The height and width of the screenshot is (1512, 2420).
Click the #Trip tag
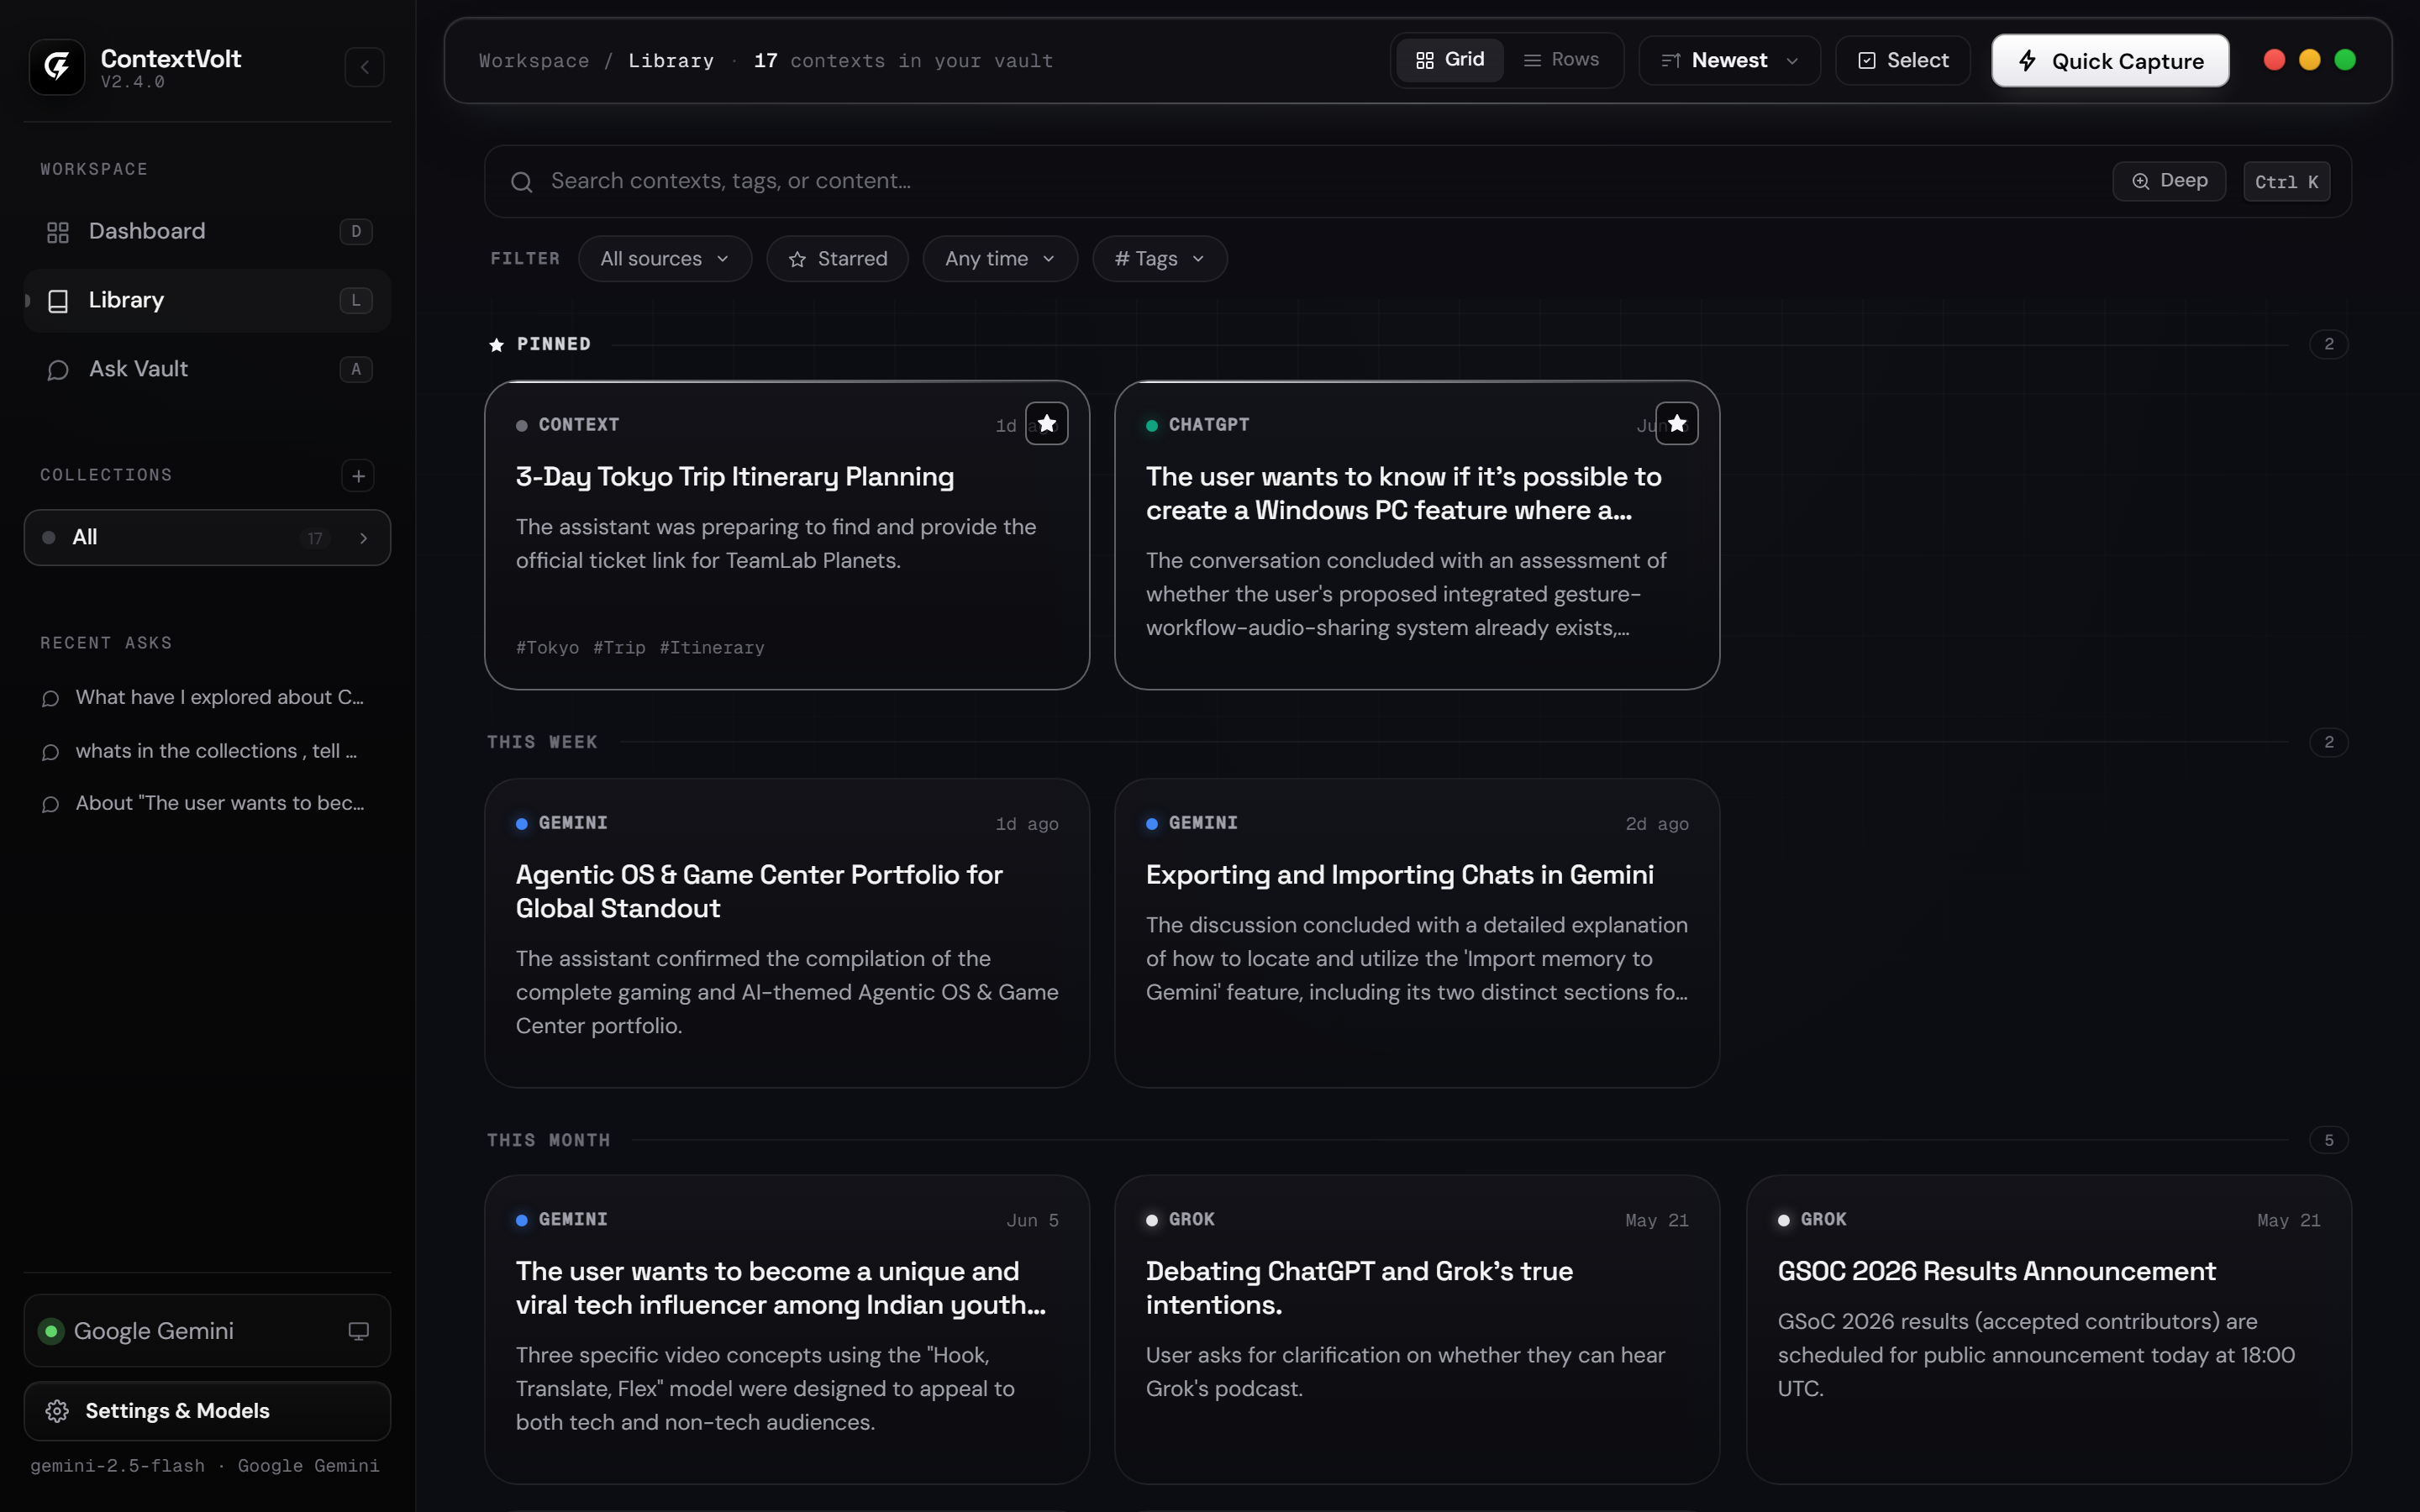pos(619,648)
